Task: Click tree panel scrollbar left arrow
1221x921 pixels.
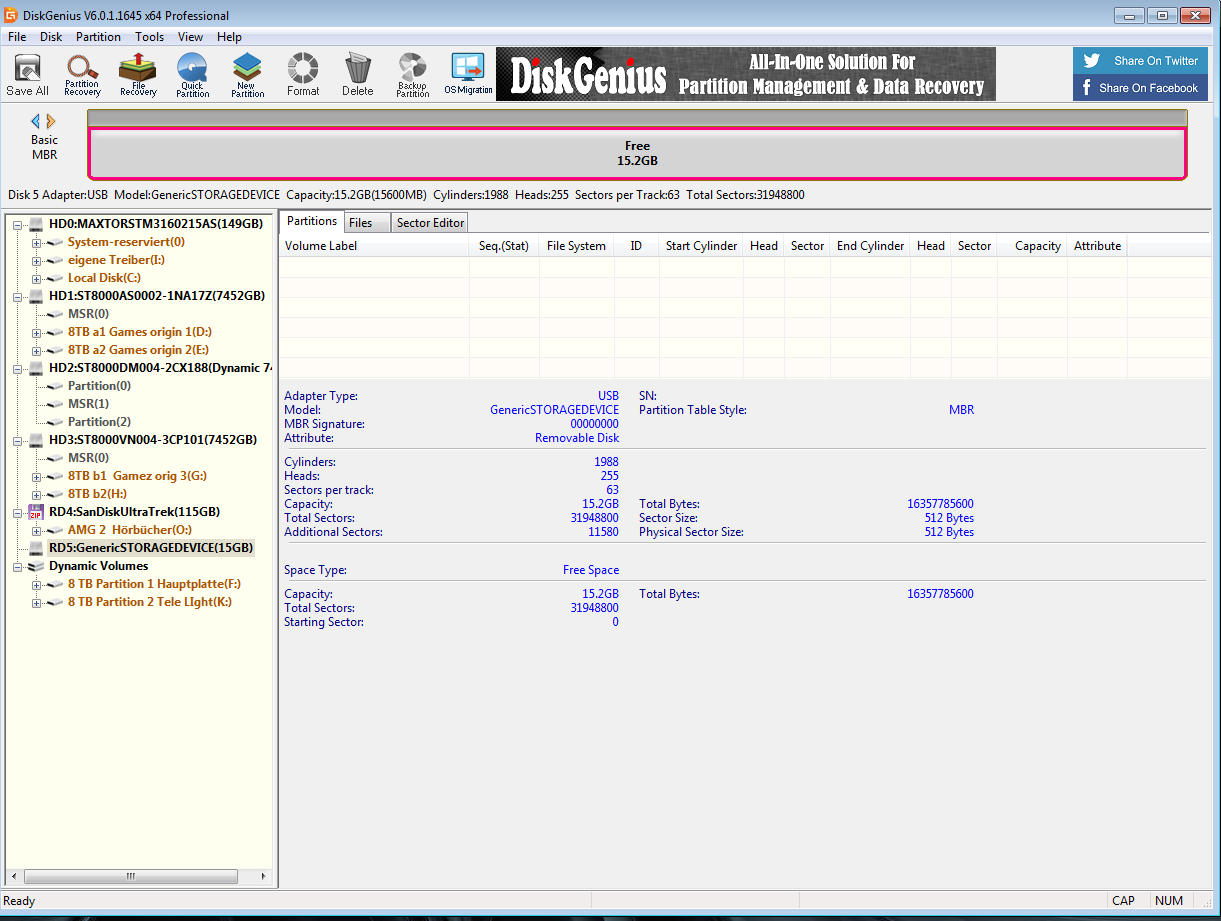Action: click(x=14, y=876)
